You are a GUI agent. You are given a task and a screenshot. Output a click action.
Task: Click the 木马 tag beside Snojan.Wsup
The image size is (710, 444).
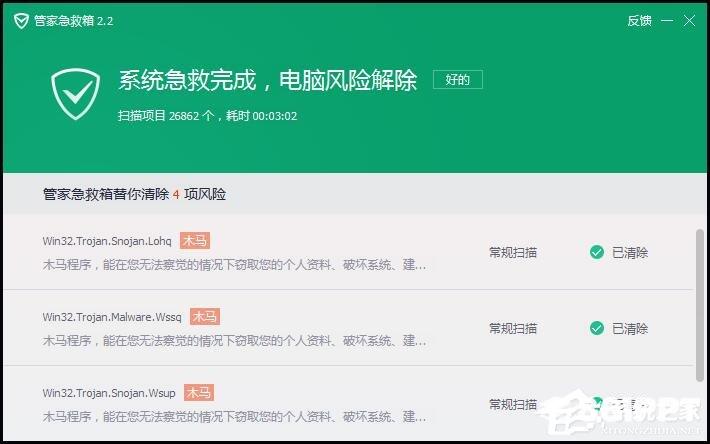pyautogui.click(x=199, y=392)
